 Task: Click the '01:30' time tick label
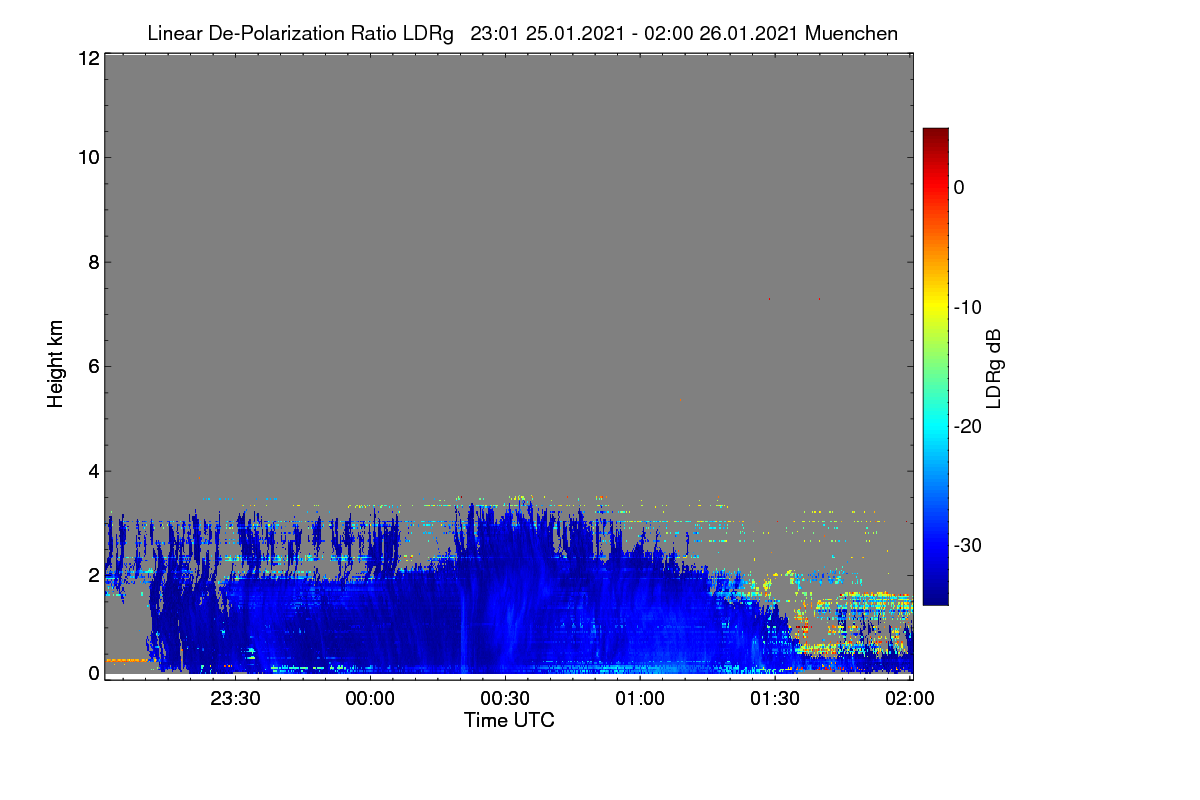[x=774, y=699]
